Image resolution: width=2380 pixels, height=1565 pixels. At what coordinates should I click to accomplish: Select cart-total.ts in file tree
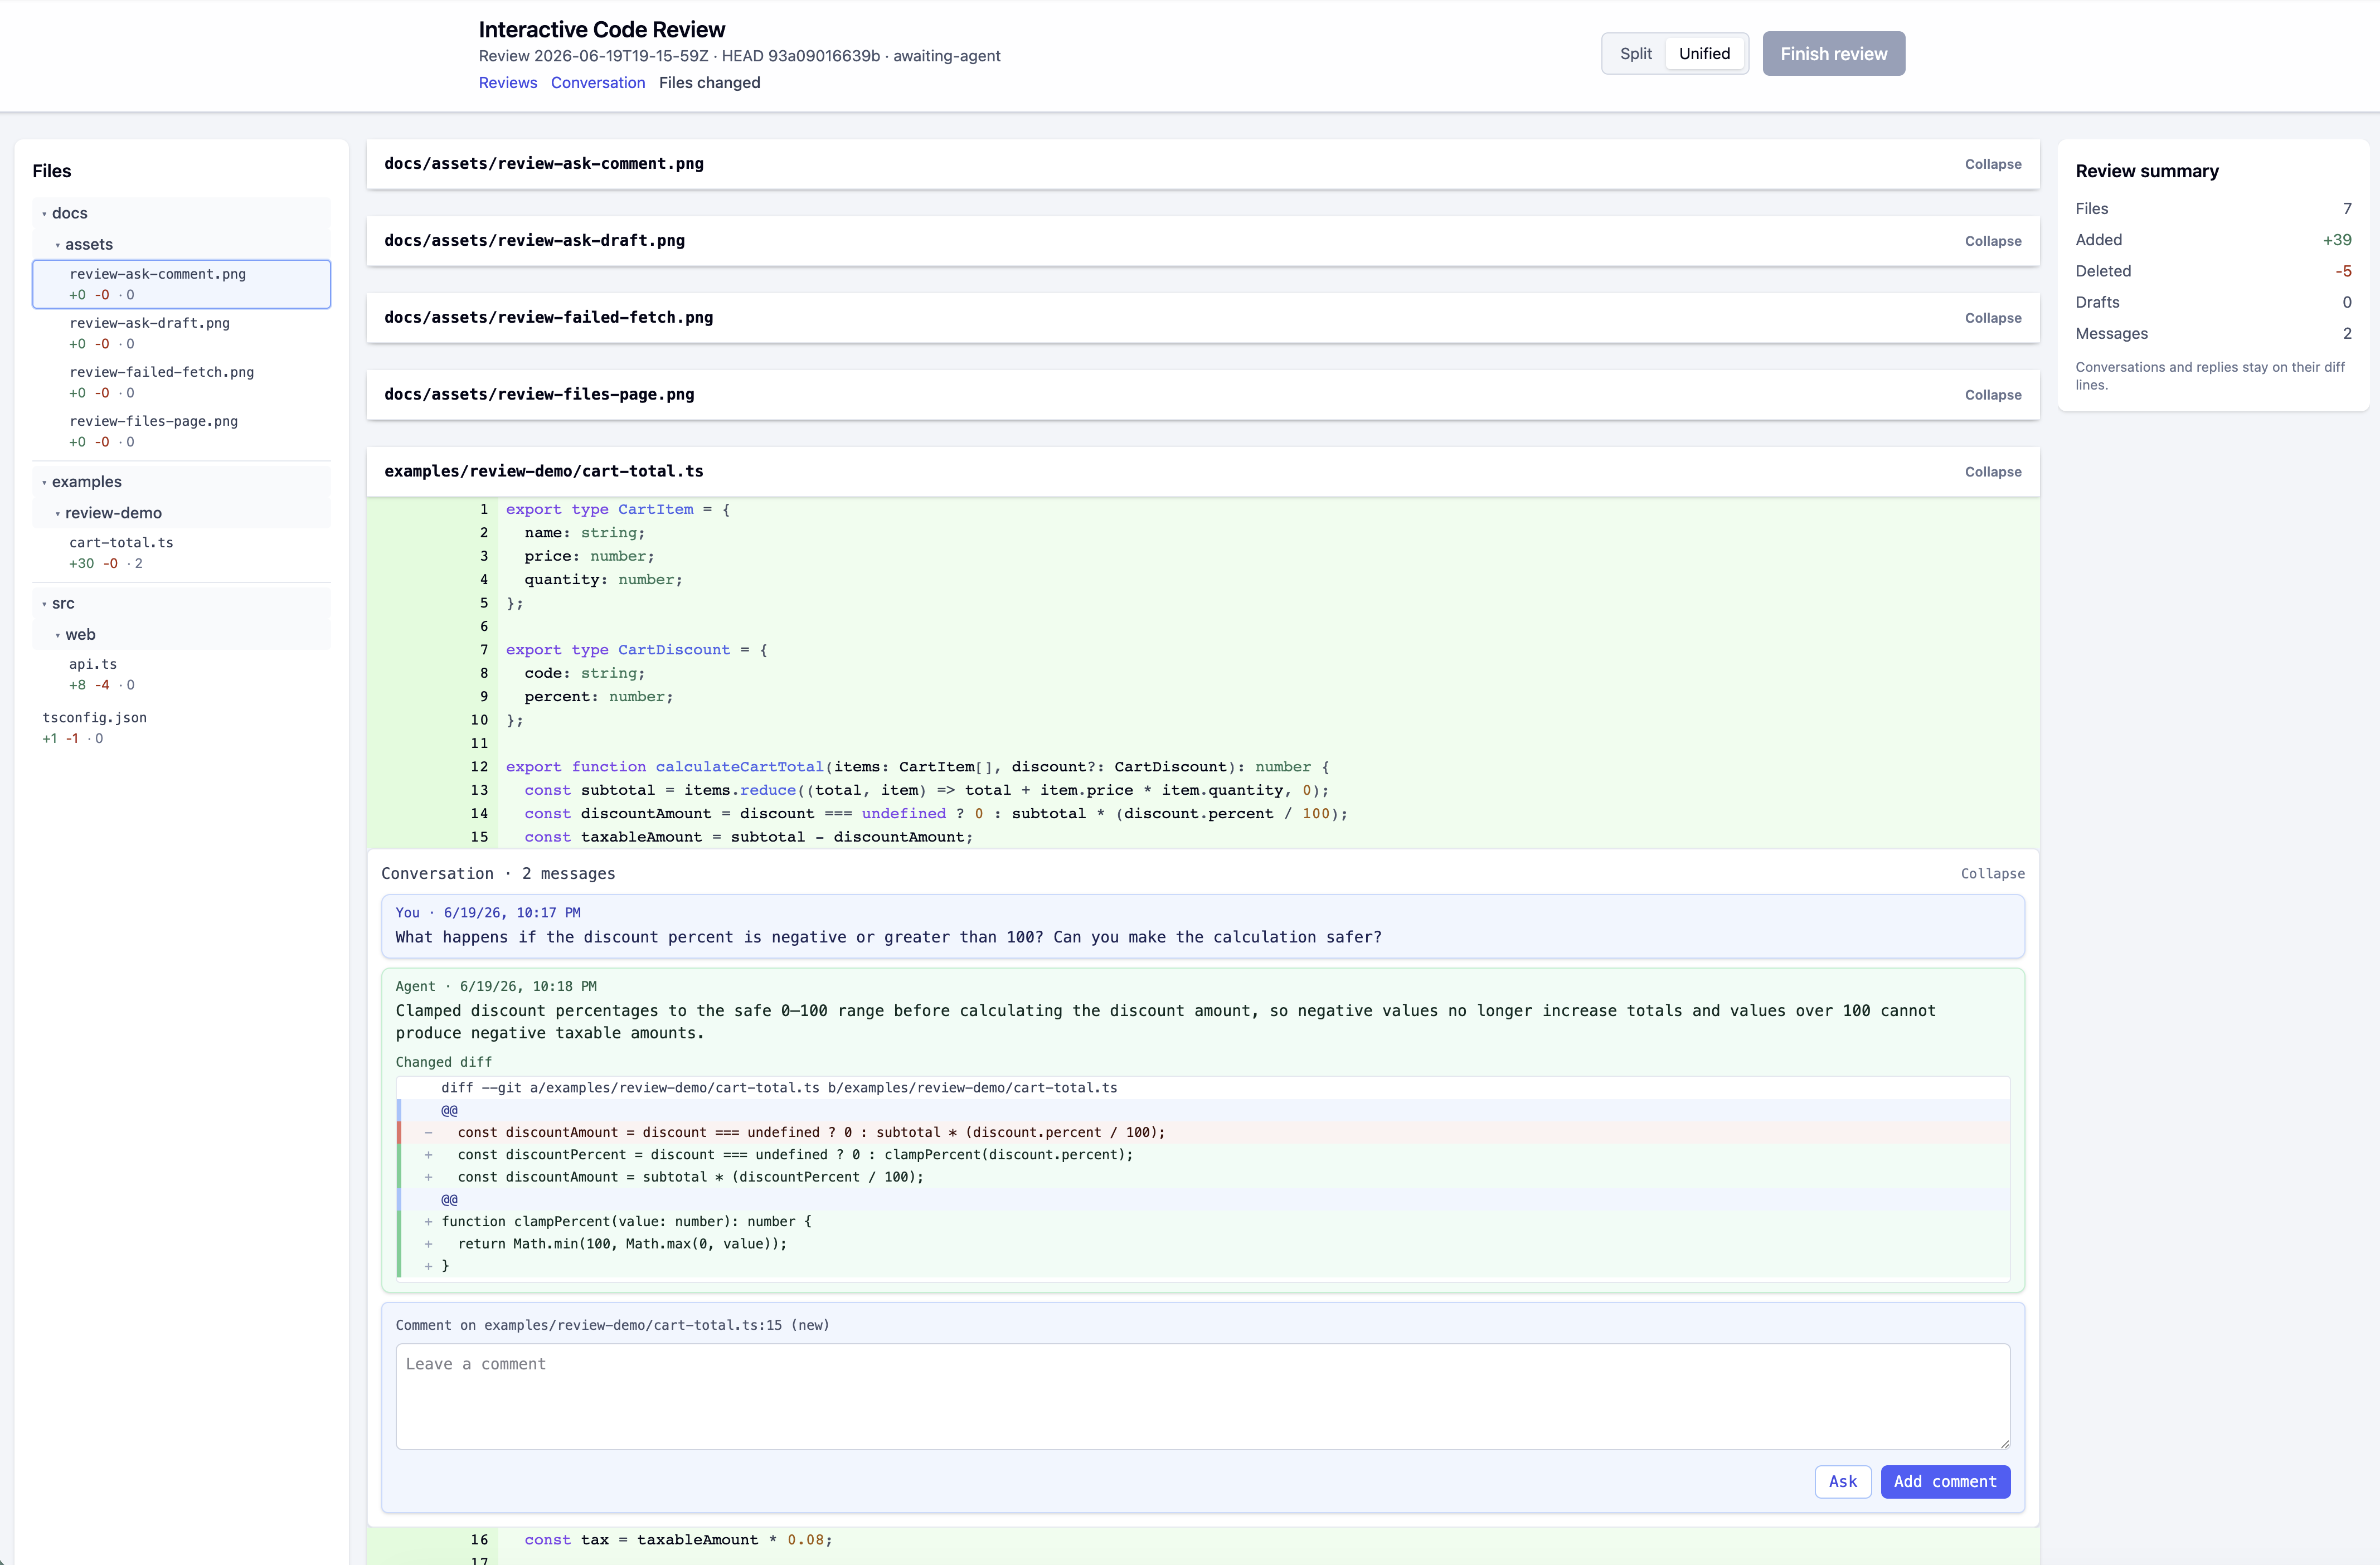coord(181,552)
